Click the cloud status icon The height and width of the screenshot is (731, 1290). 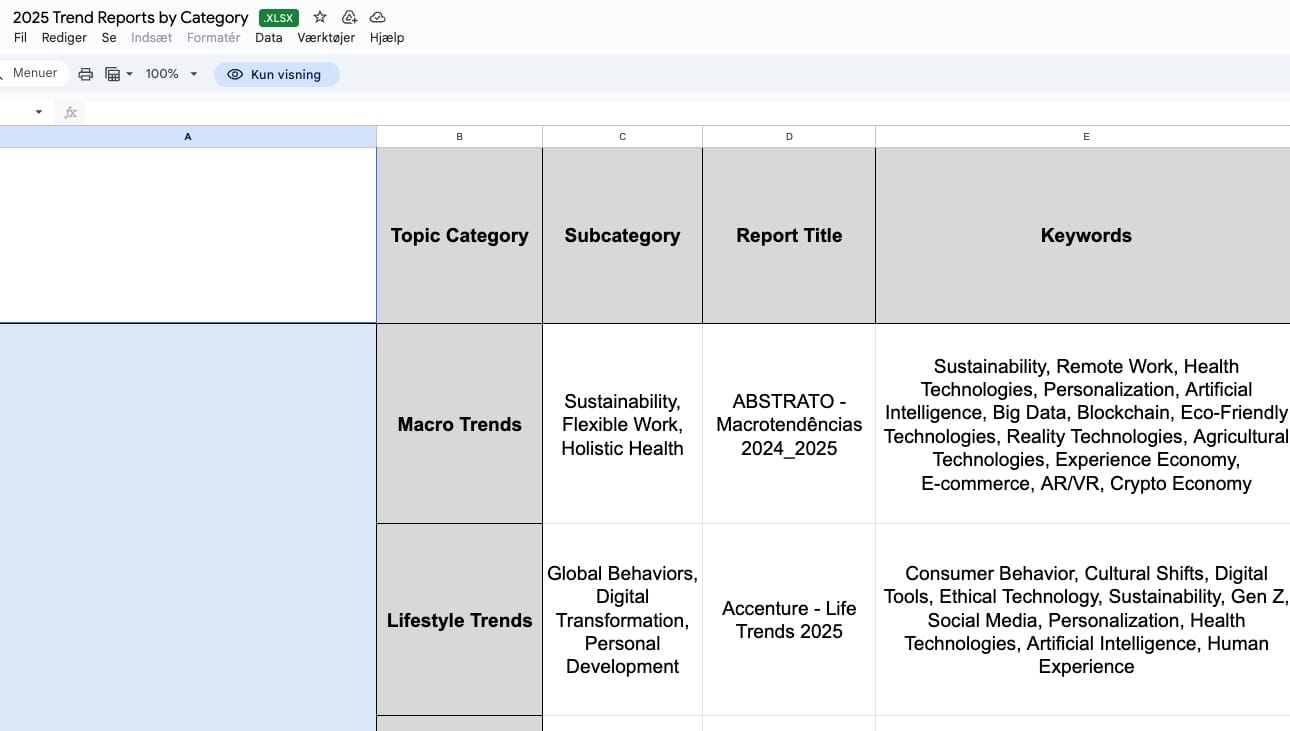(377, 17)
